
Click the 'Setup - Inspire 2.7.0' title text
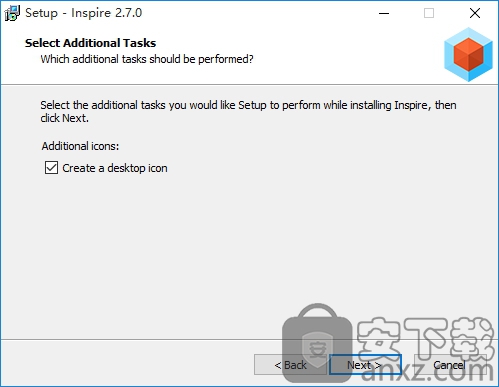84,13
